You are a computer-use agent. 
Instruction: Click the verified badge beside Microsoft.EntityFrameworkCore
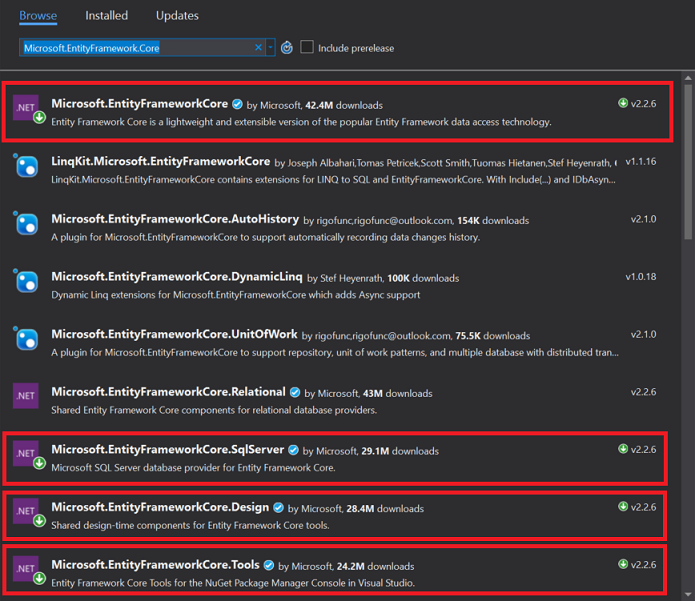click(238, 104)
